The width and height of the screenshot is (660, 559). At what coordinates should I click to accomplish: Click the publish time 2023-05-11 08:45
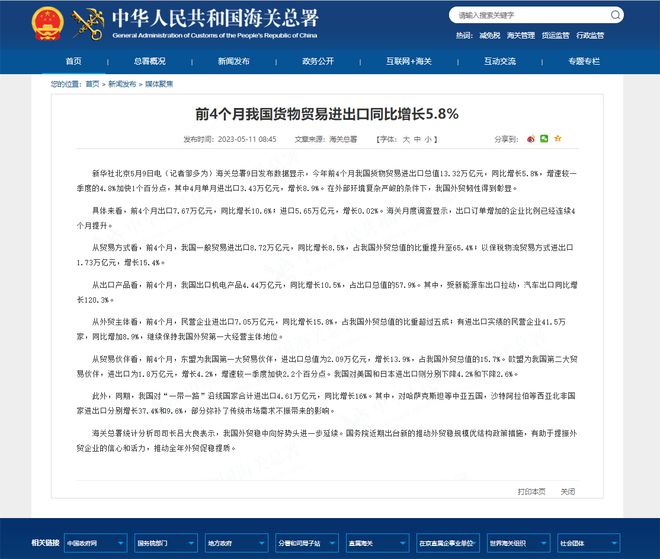(247, 139)
